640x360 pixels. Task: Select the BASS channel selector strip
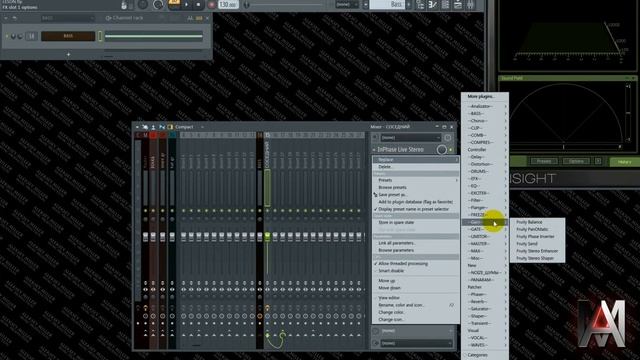[x=100, y=36]
